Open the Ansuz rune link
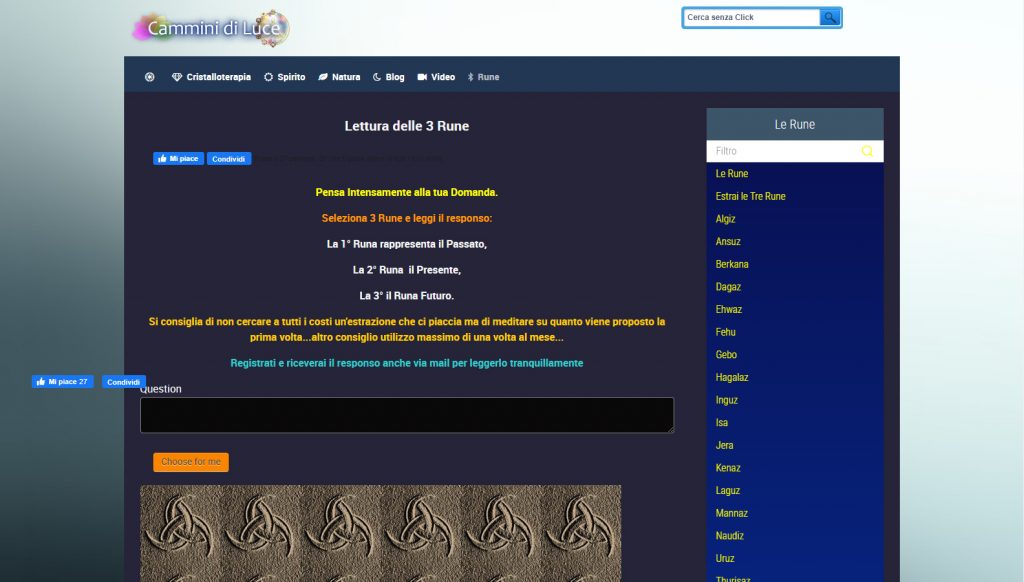Image resolution: width=1024 pixels, height=582 pixels. (x=728, y=242)
